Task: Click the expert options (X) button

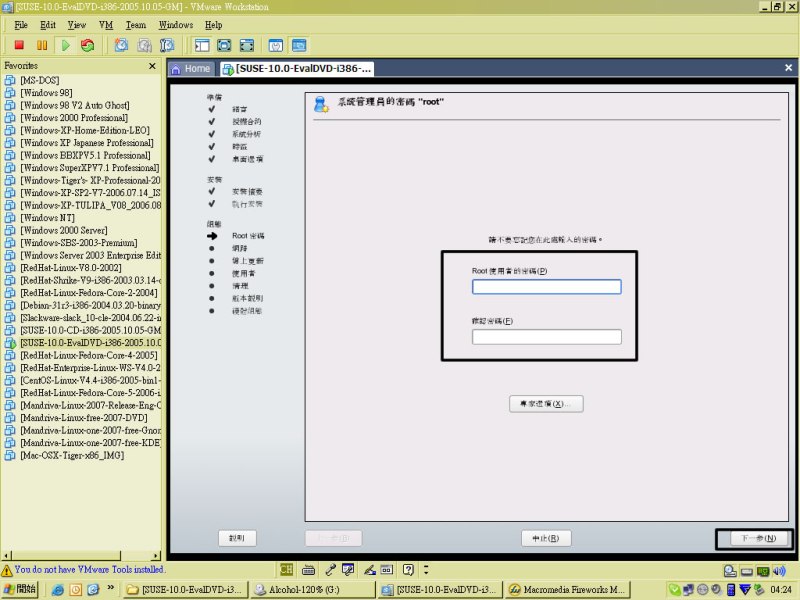Action: tap(546, 404)
